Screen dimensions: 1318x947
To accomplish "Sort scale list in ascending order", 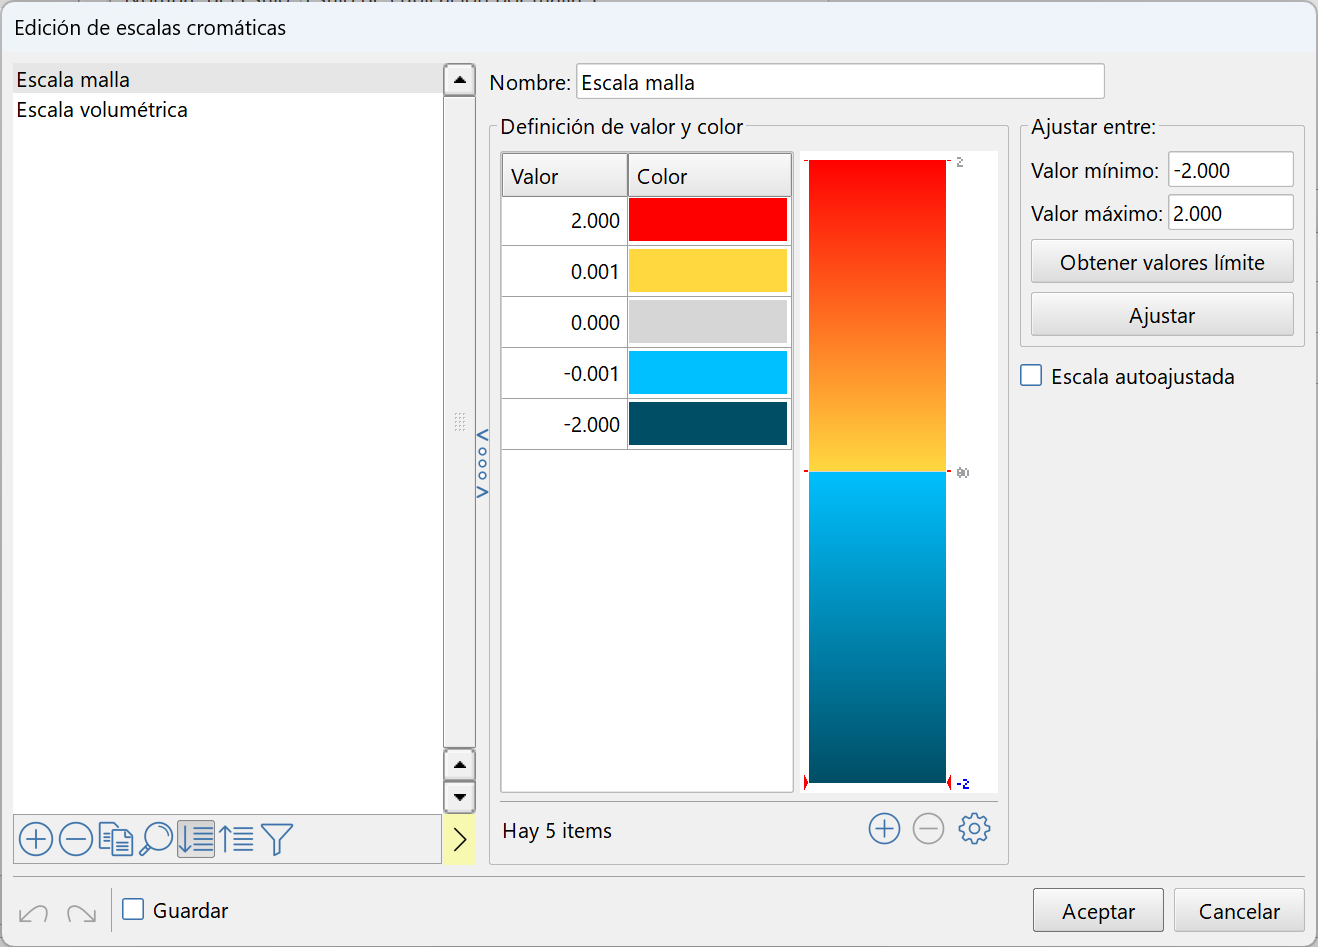I will pyautogui.click(x=237, y=839).
